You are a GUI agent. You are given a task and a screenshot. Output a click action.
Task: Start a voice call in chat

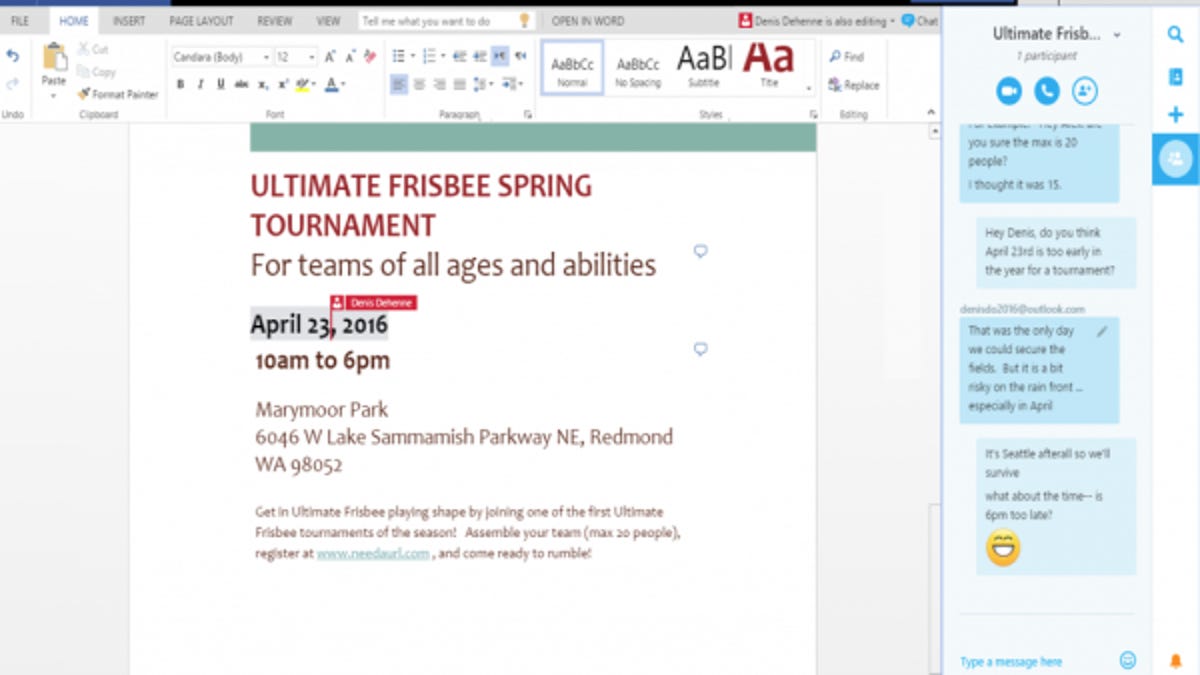(x=1046, y=91)
